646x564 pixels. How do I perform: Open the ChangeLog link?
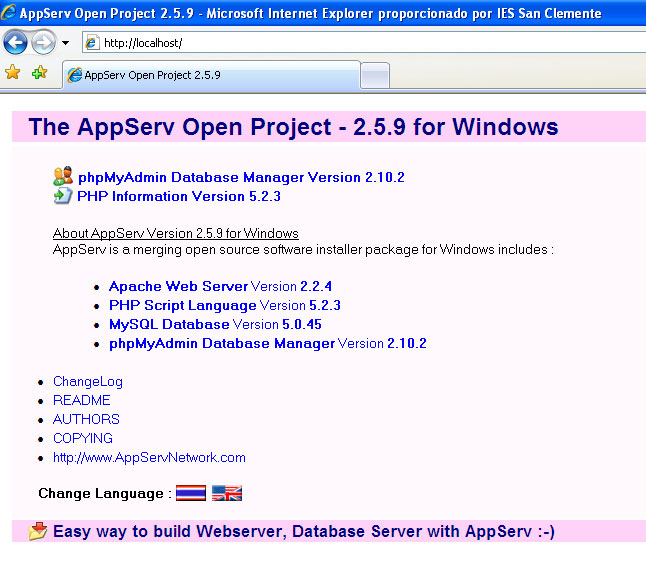click(88, 381)
